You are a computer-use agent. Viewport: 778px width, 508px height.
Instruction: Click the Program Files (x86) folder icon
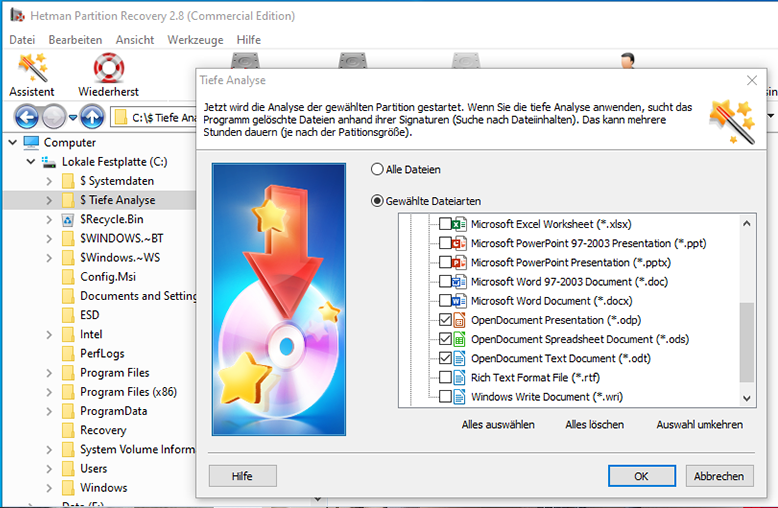(68, 392)
